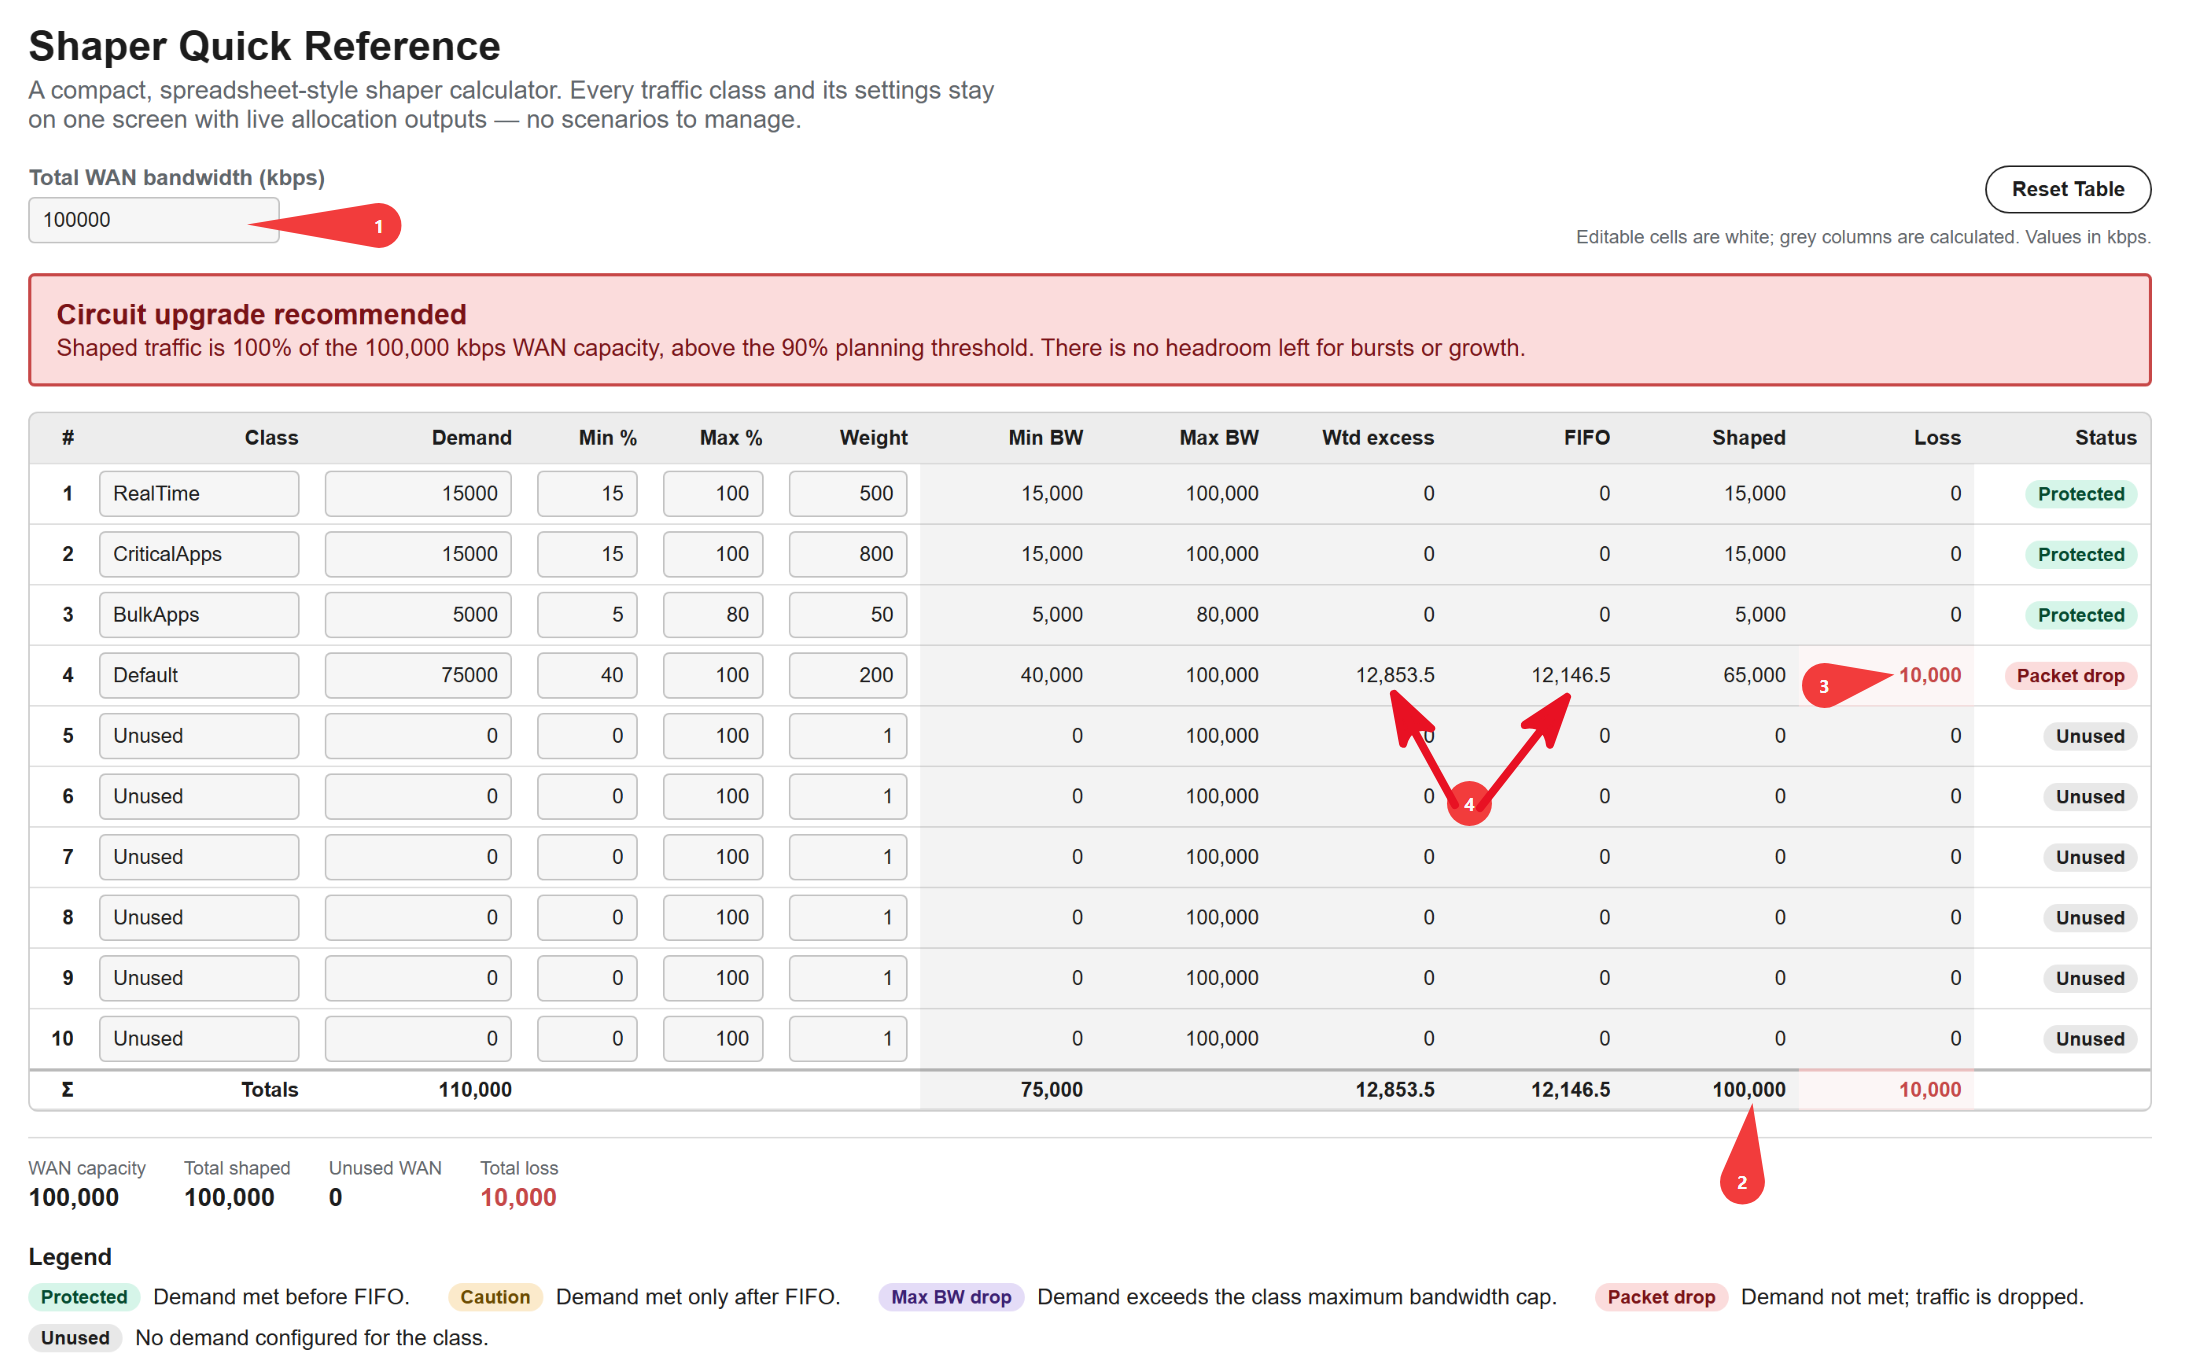Edit the BulkApps Max % field 80
Viewport: 2186px width, 1371px height.
(x=713, y=615)
